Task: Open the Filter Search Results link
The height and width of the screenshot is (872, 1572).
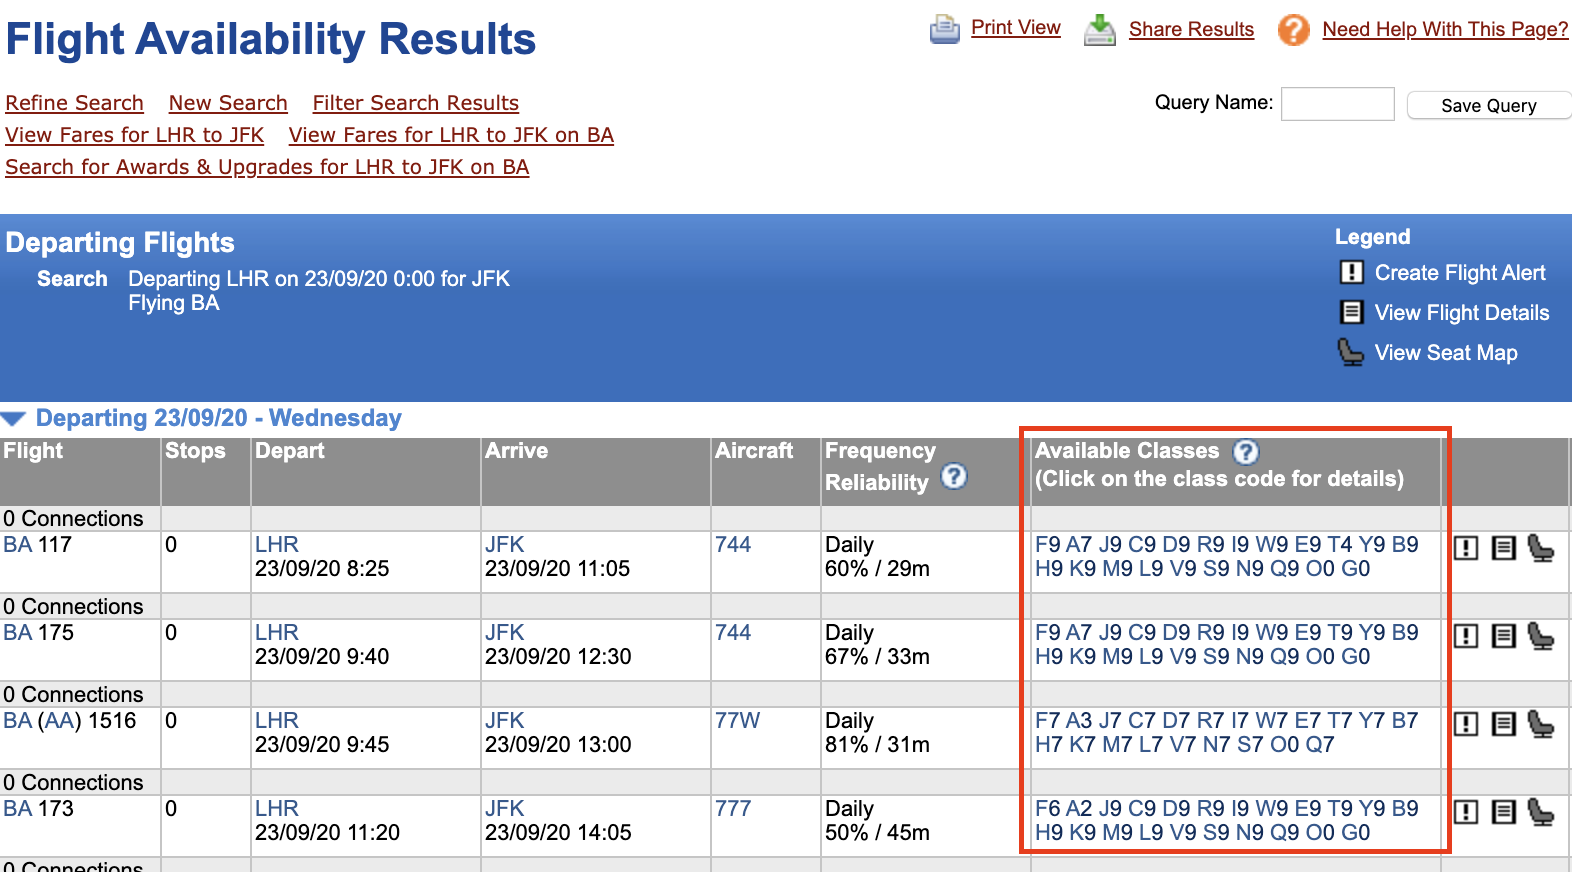Action: [415, 103]
